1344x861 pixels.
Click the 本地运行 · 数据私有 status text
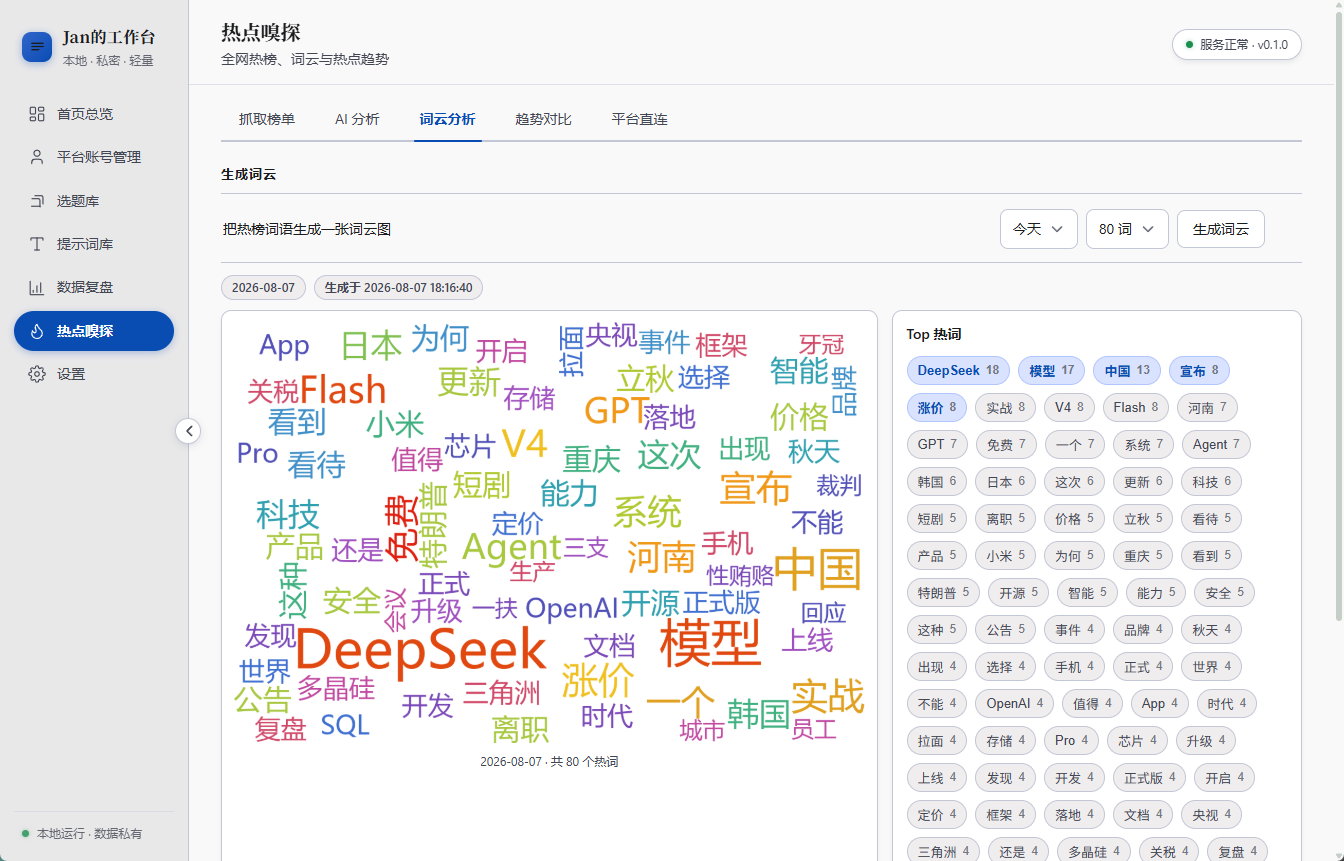pos(89,833)
